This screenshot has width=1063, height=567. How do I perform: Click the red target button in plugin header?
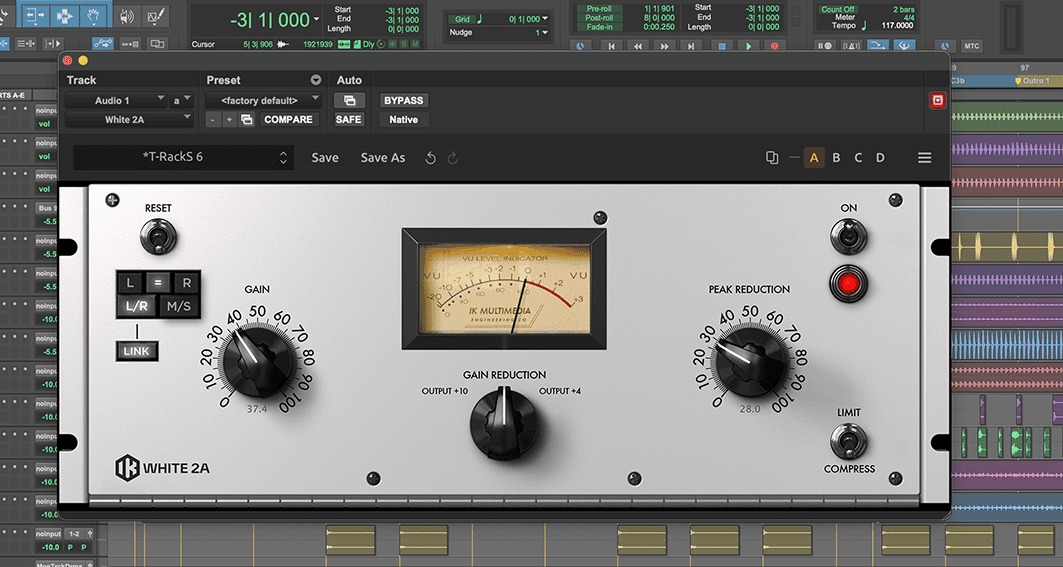(x=938, y=100)
